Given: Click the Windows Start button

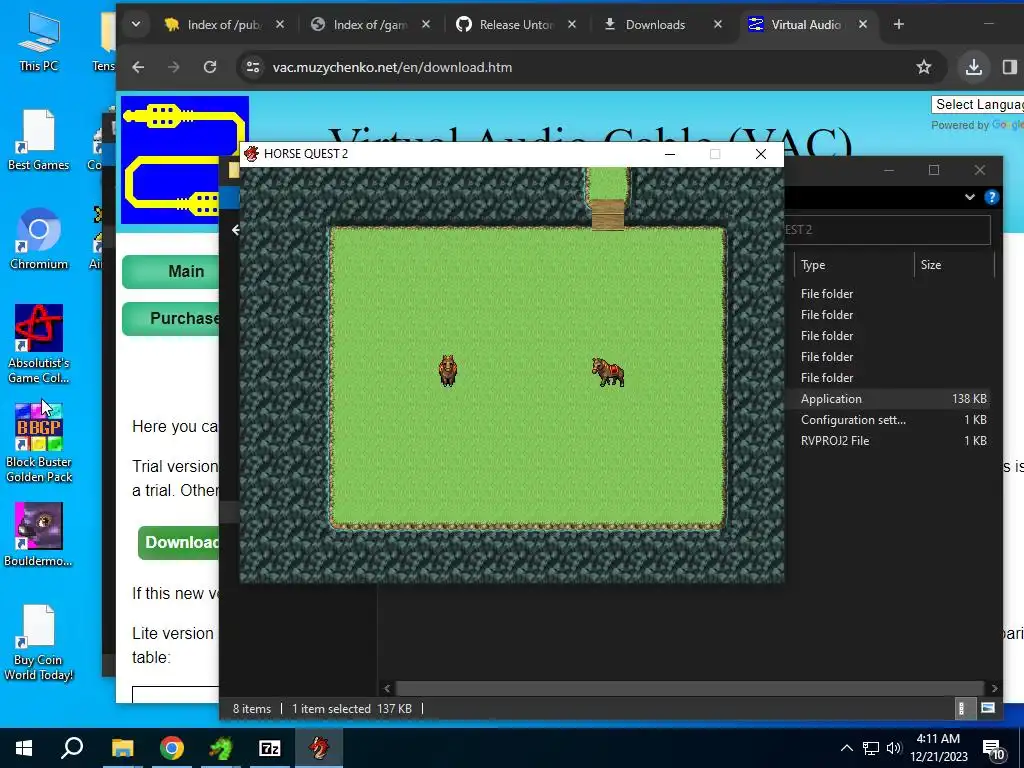Looking at the screenshot, I should tap(24, 748).
